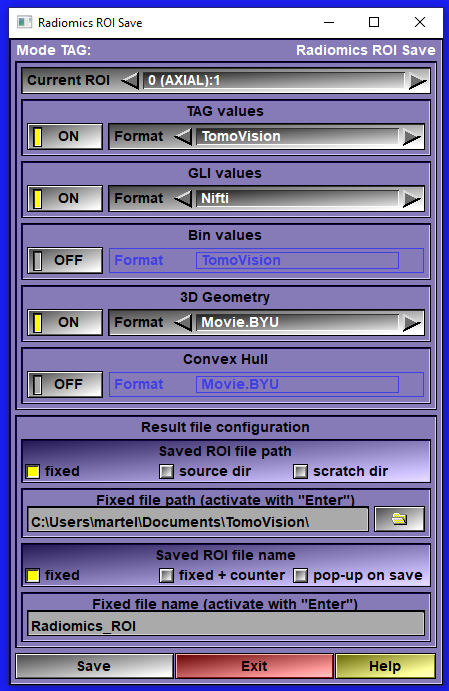Click the red Exit button
The image size is (449, 691).
[x=254, y=666]
